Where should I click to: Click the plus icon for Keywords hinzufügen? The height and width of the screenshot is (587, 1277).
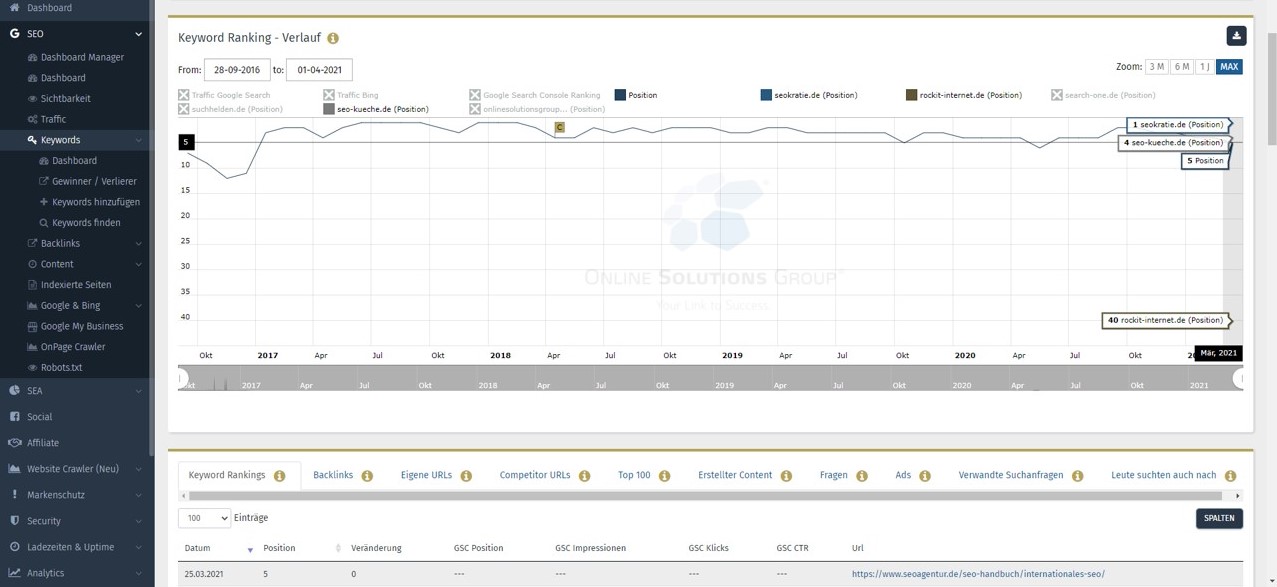tap(43, 202)
